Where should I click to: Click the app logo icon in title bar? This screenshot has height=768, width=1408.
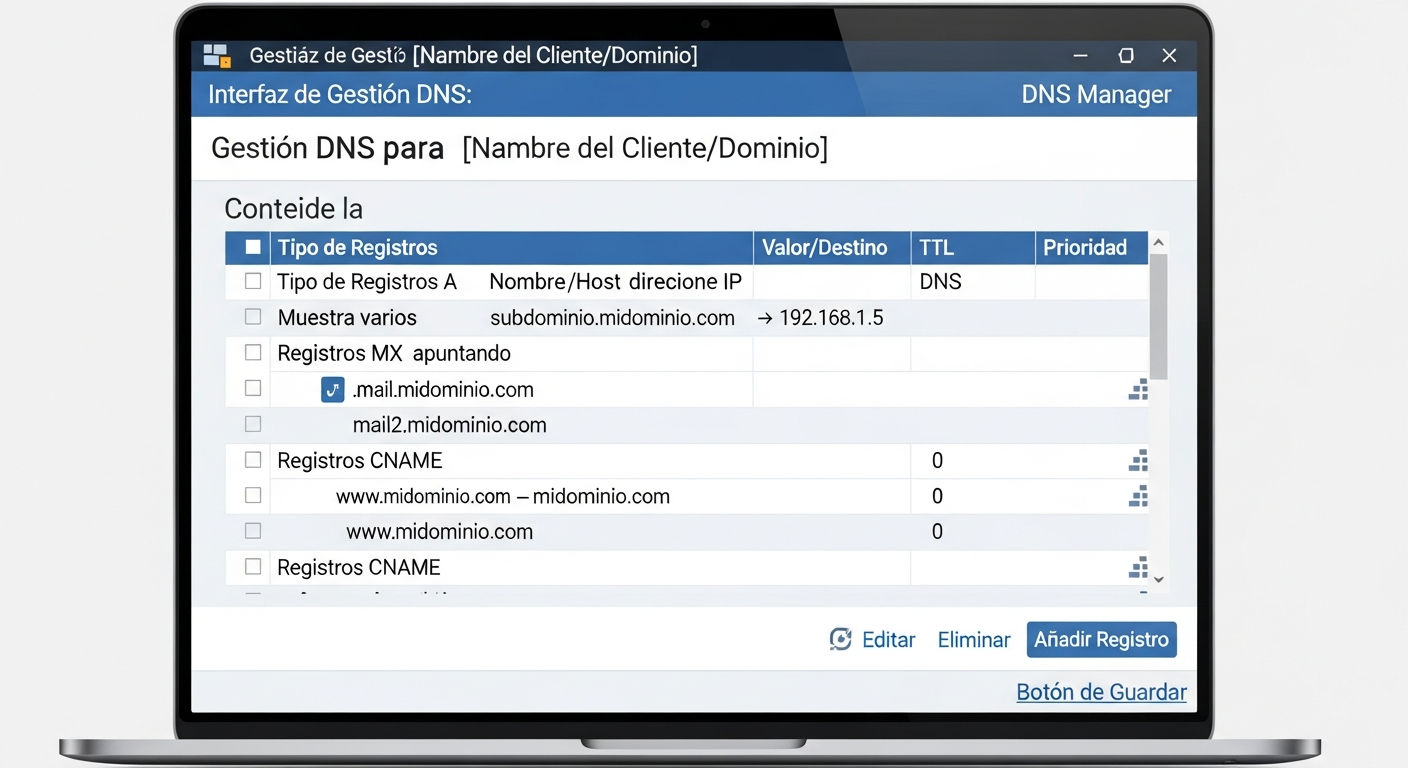point(217,55)
